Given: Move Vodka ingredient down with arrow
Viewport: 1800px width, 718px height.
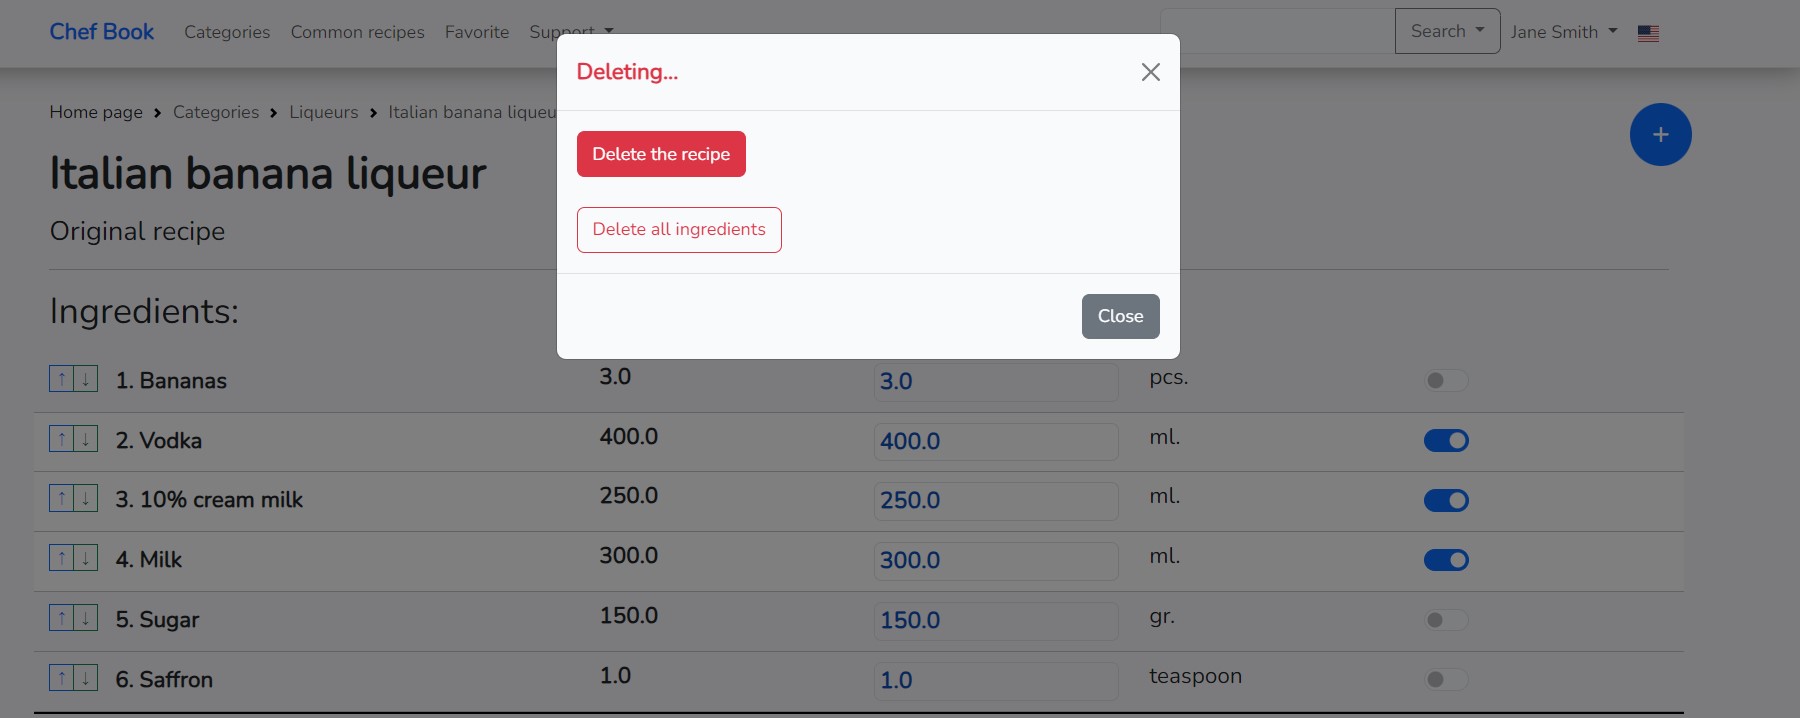Looking at the screenshot, I should (x=86, y=439).
